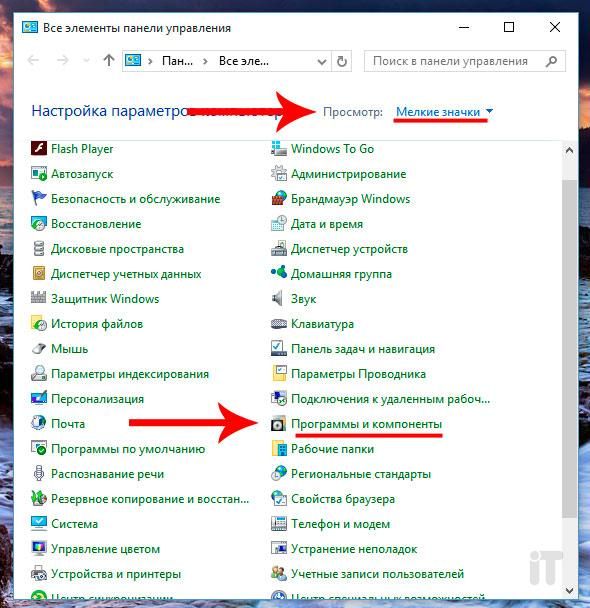
Task: Click the search magnifier icon
Action: [551, 61]
